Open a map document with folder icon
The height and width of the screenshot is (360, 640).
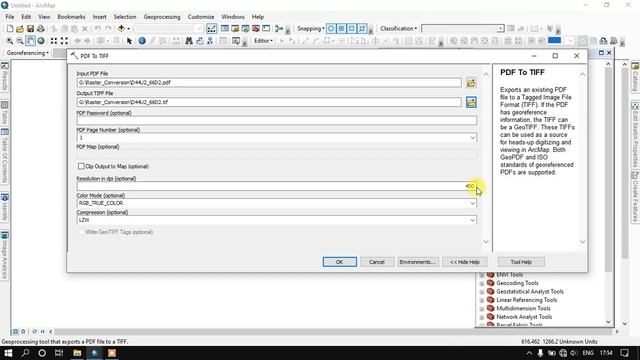tap(20, 29)
